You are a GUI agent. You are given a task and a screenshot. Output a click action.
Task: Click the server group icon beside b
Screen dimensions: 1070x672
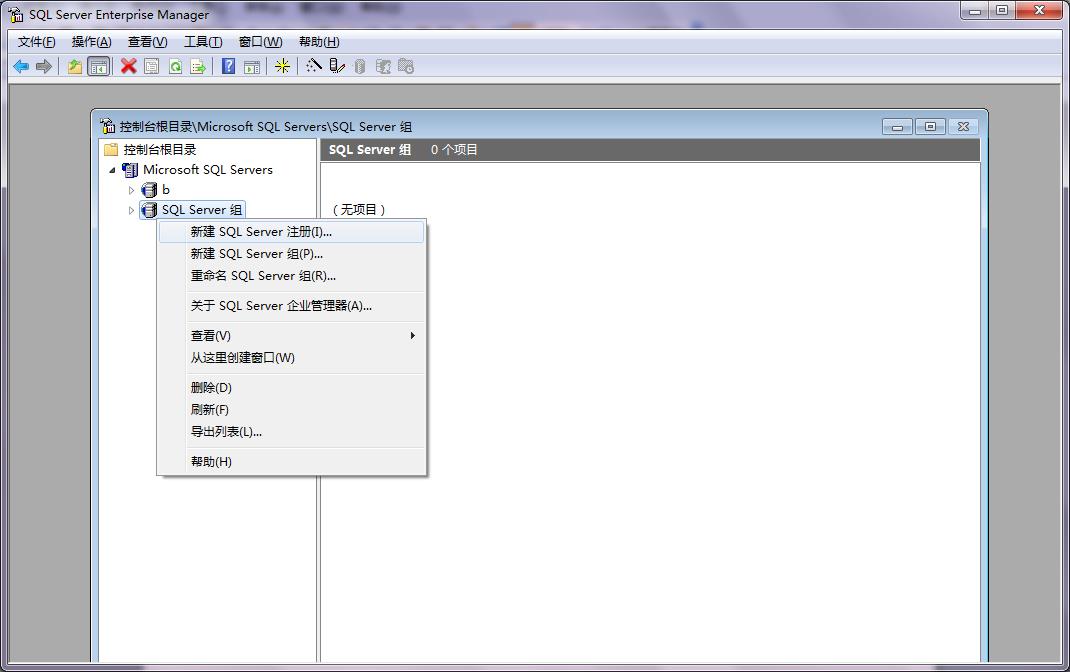point(149,190)
